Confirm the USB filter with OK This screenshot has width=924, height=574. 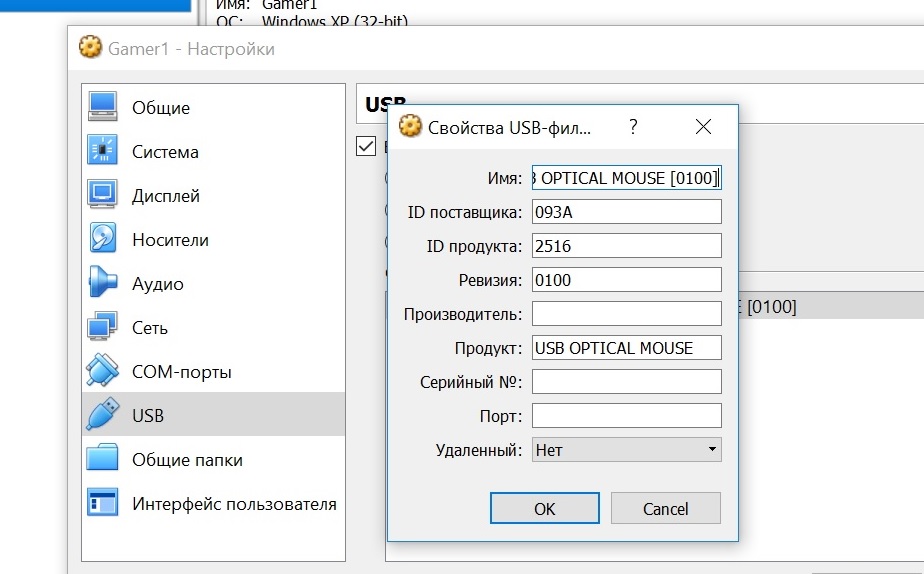[544, 508]
